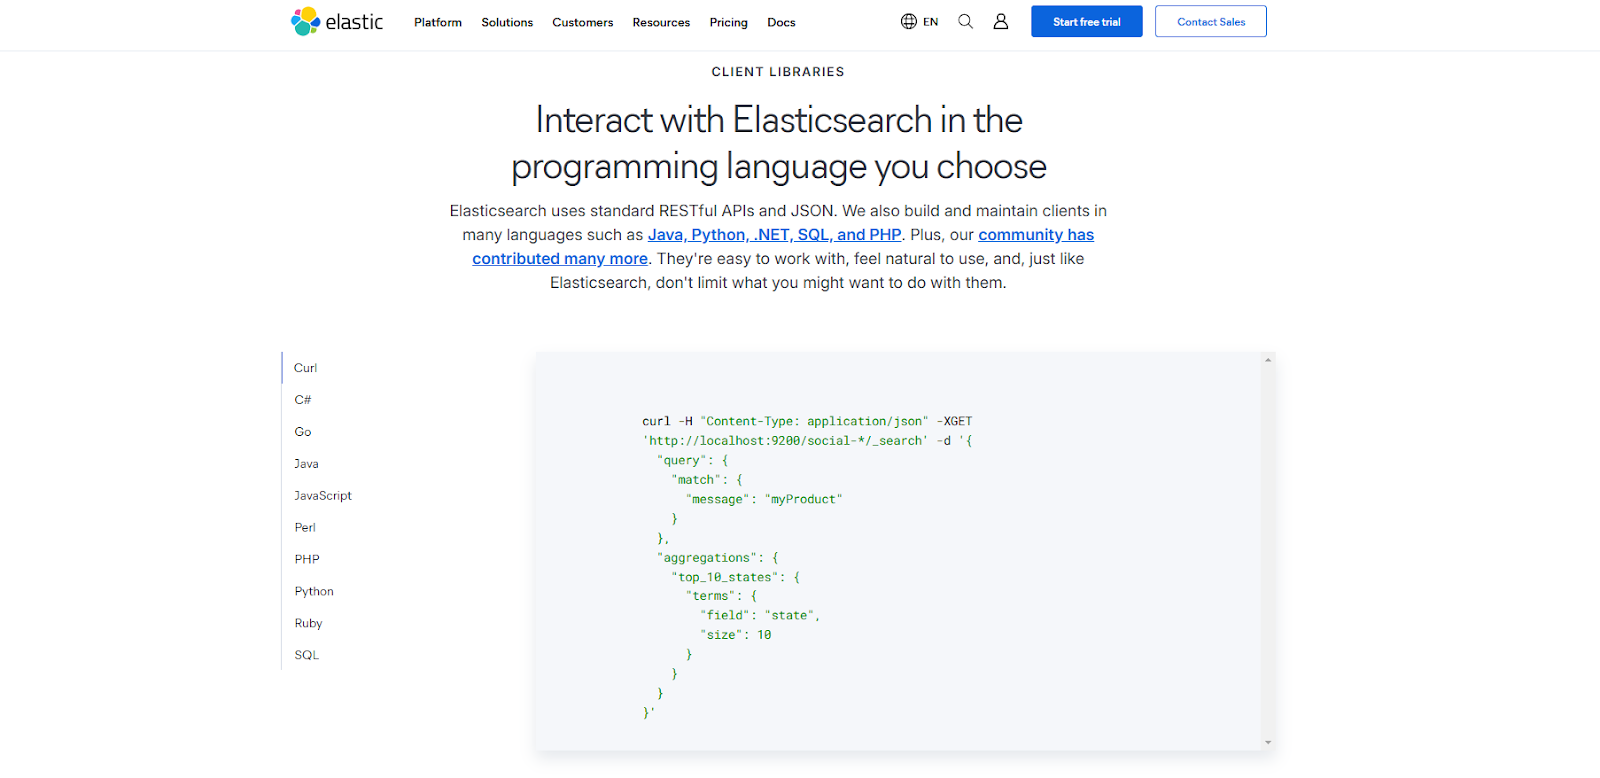Open the Customers menu

pos(582,22)
